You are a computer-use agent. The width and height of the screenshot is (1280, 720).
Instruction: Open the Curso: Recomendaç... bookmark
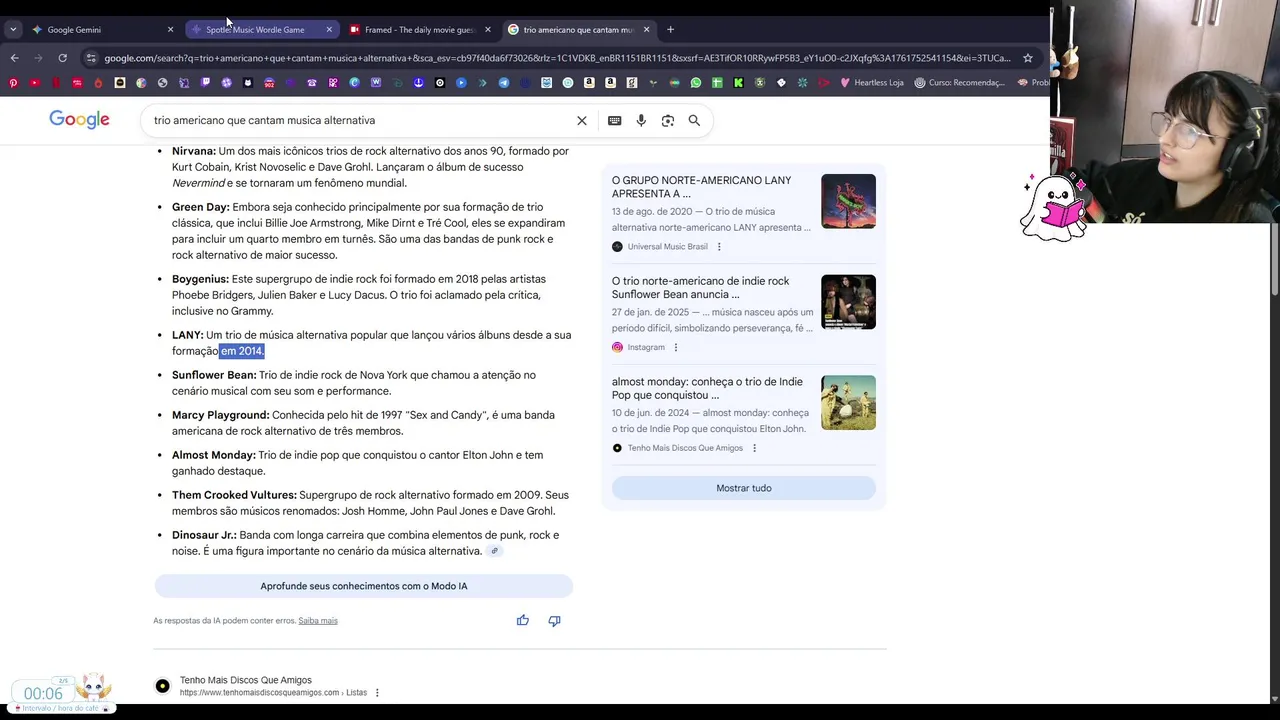pos(959,83)
